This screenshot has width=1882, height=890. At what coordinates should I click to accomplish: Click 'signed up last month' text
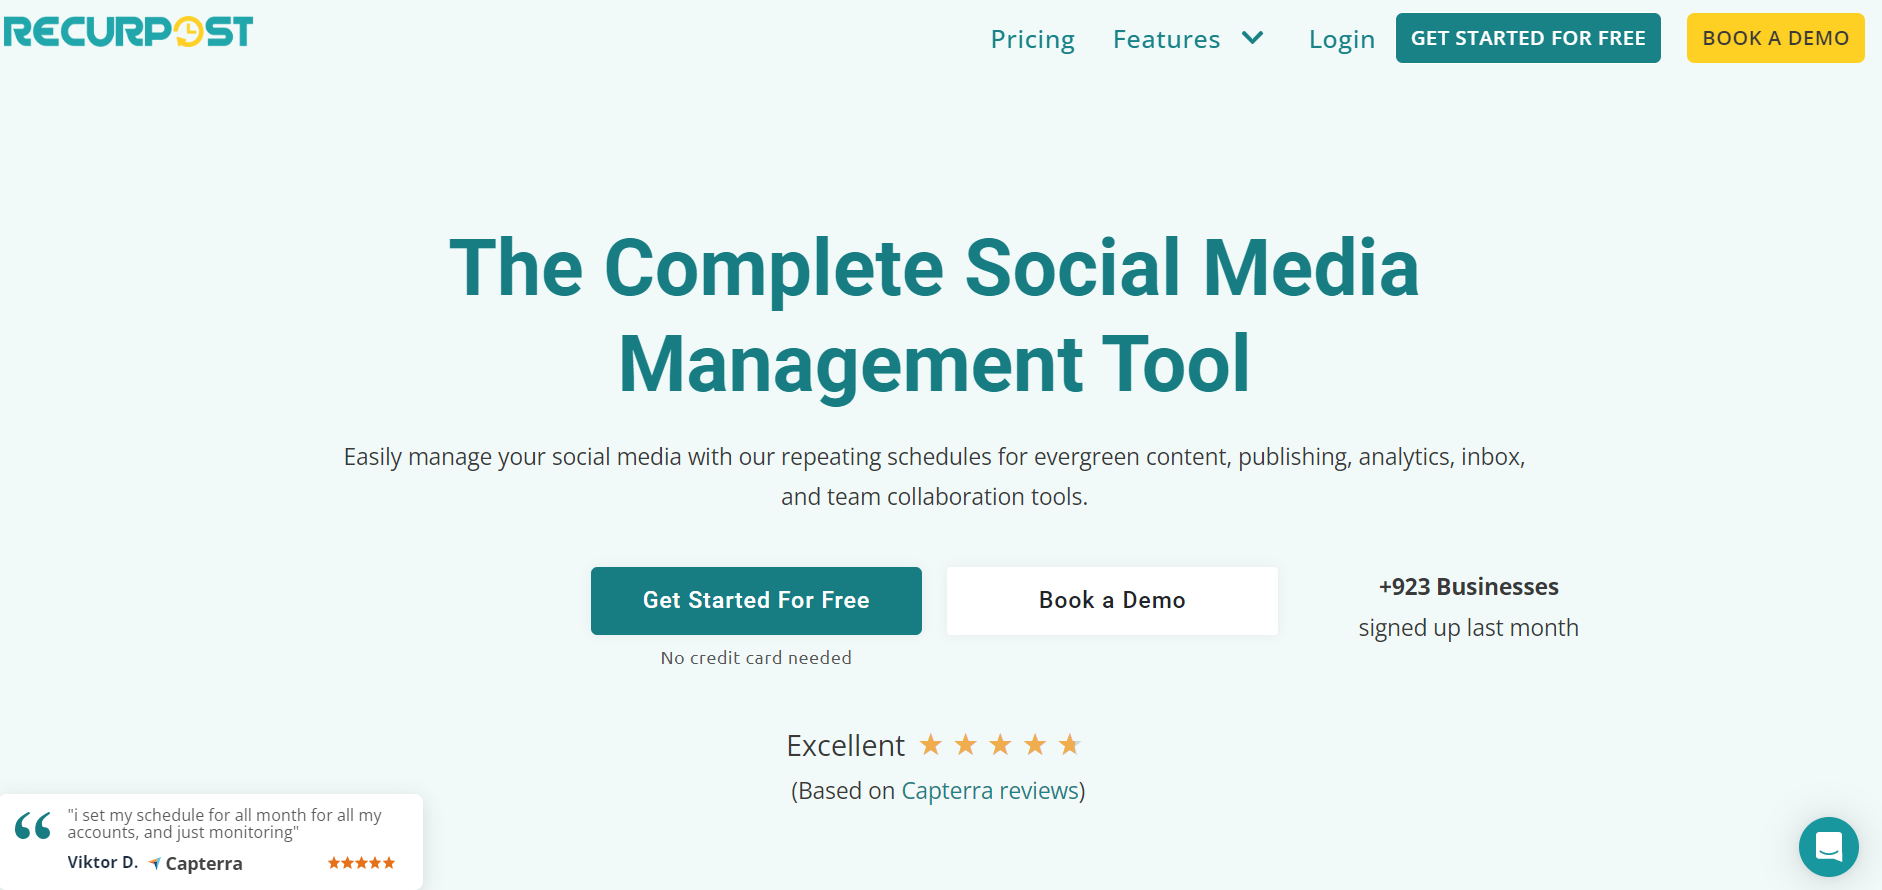[x=1468, y=628]
